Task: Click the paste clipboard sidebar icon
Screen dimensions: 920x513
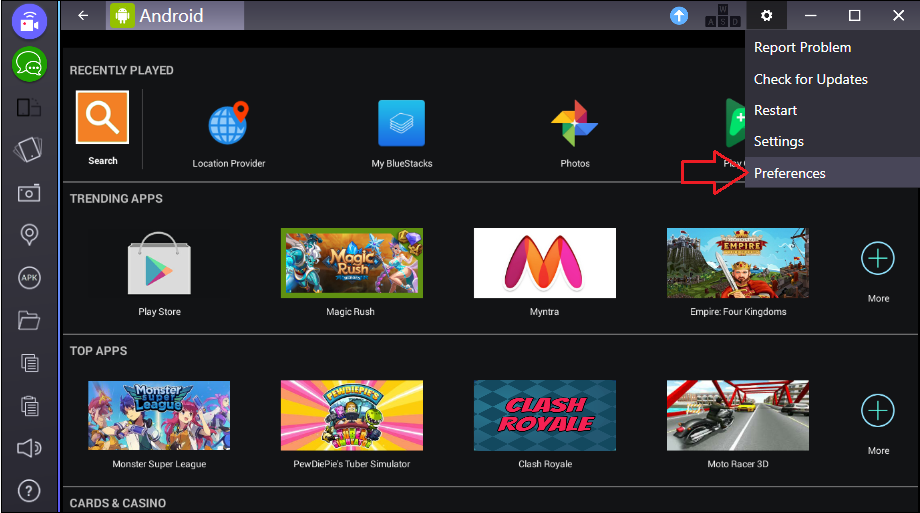Action: coord(29,406)
